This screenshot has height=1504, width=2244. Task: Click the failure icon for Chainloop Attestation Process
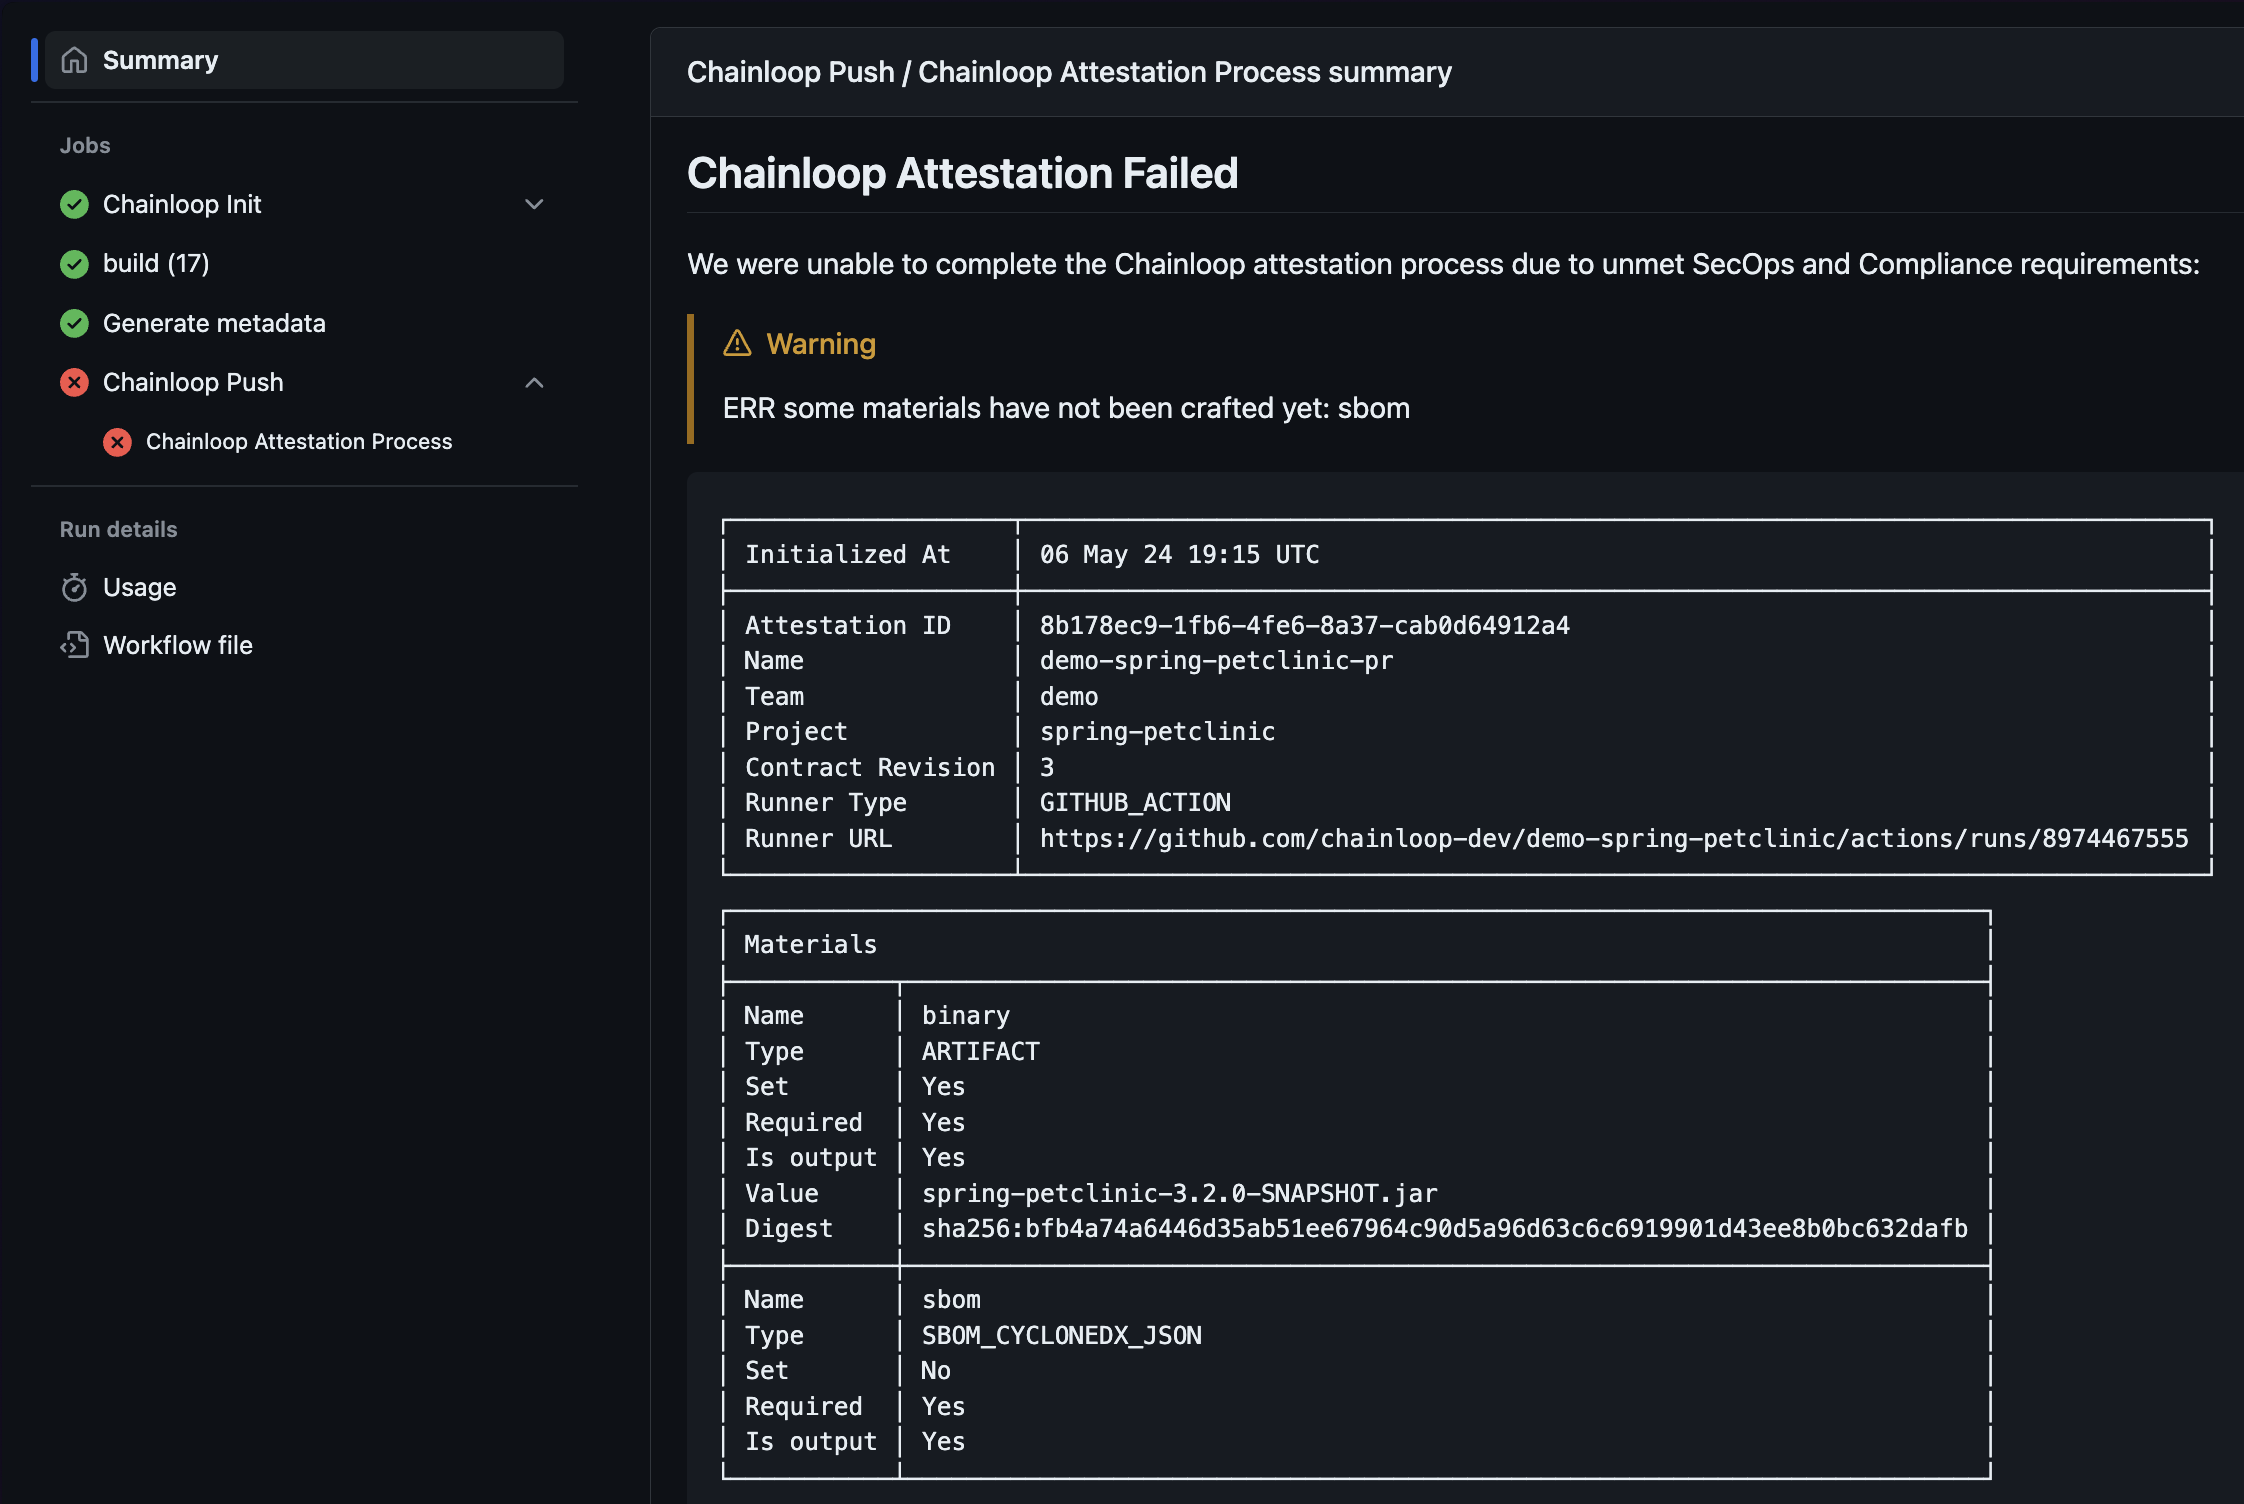118,442
